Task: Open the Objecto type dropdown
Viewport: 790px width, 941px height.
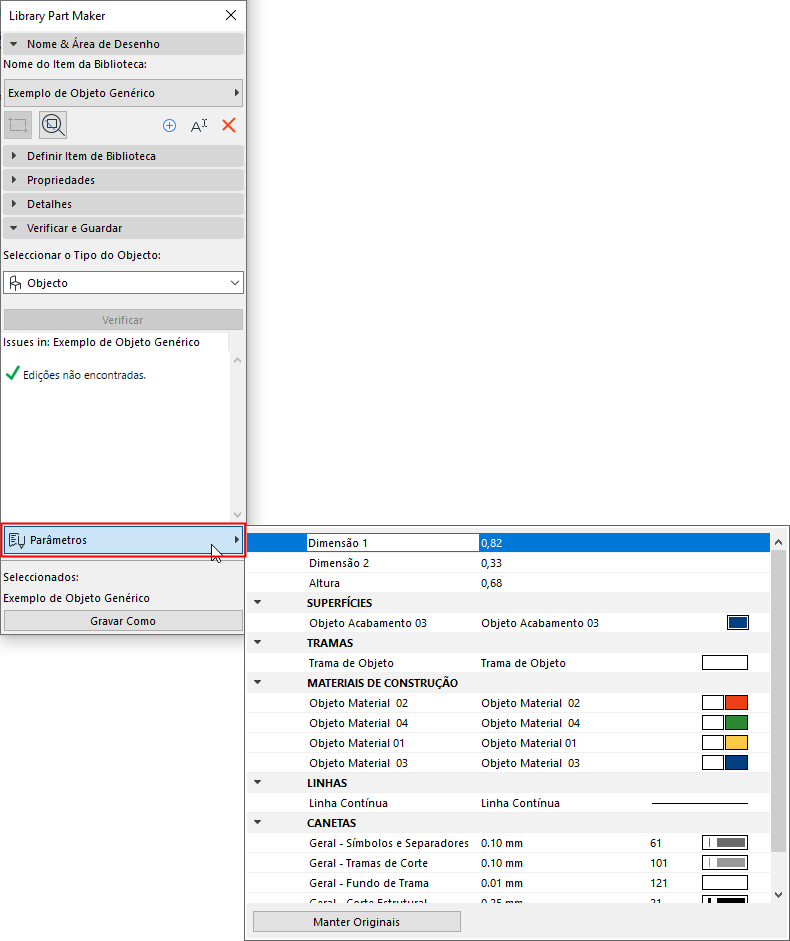Action: click(x=124, y=283)
